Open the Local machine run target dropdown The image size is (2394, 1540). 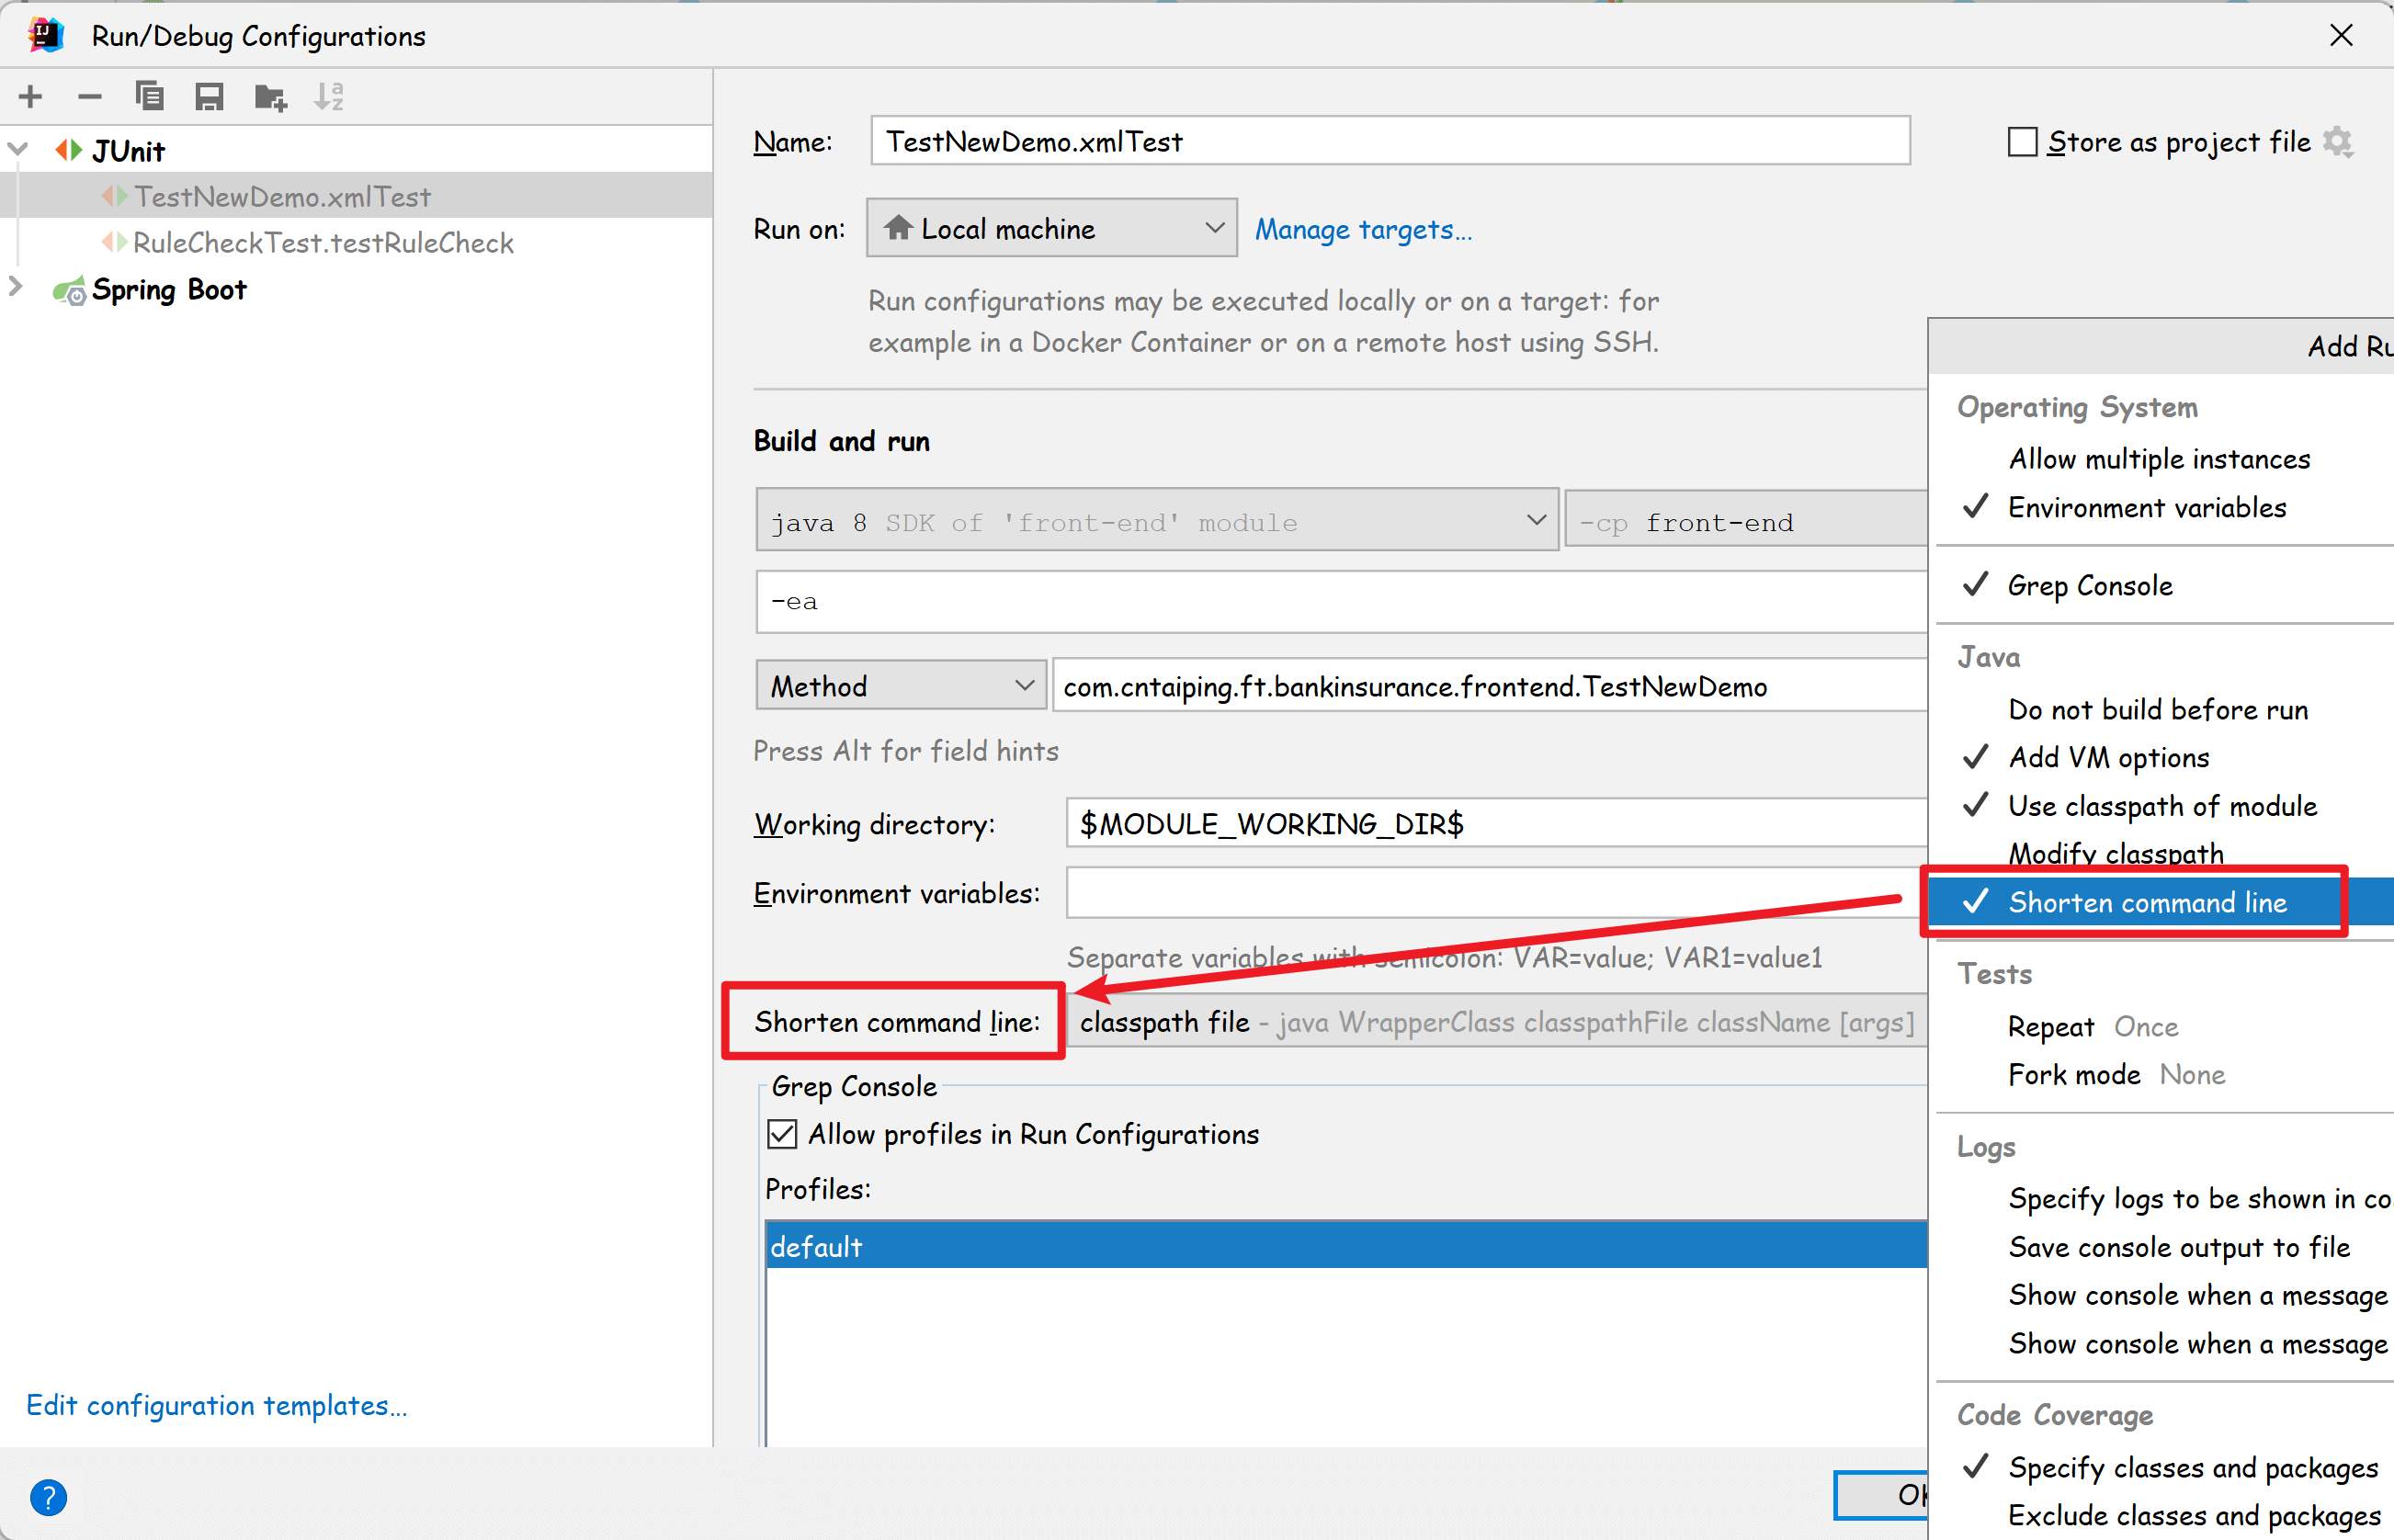pos(1051,229)
